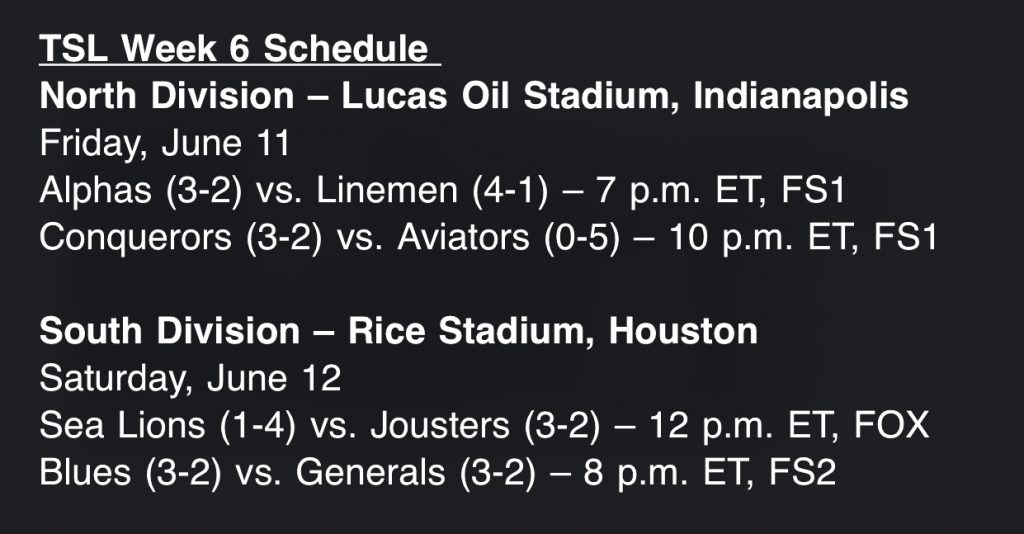Viewport: 1024px width, 534px height.
Task: Click the FOX network label
Action: coord(892,426)
